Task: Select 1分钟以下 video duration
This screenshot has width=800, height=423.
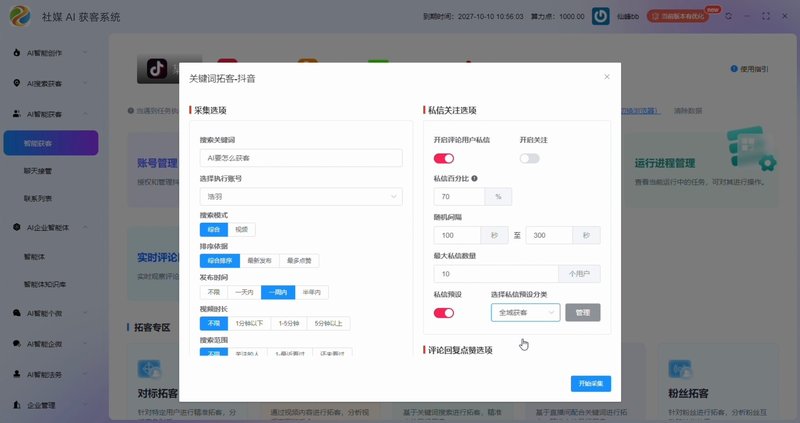Action: click(249, 324)
